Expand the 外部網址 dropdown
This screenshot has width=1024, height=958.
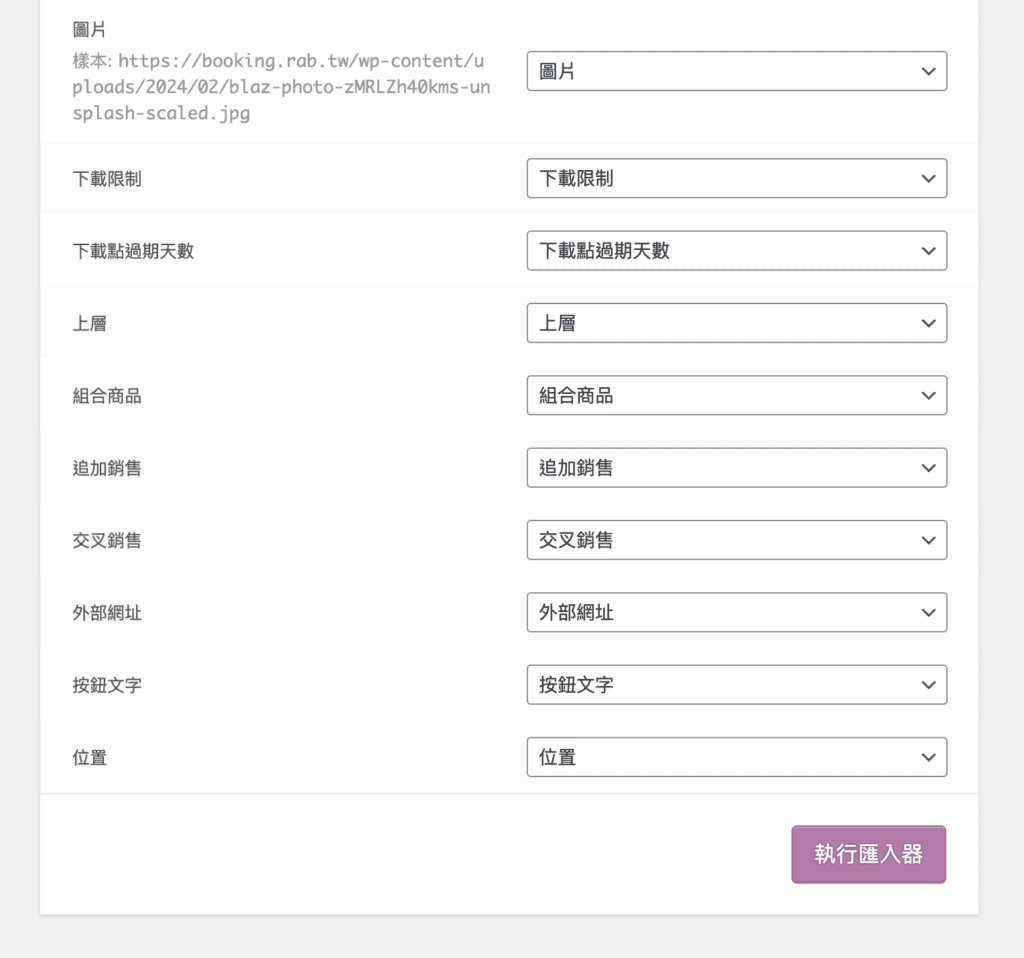click(x=737, y=612)
